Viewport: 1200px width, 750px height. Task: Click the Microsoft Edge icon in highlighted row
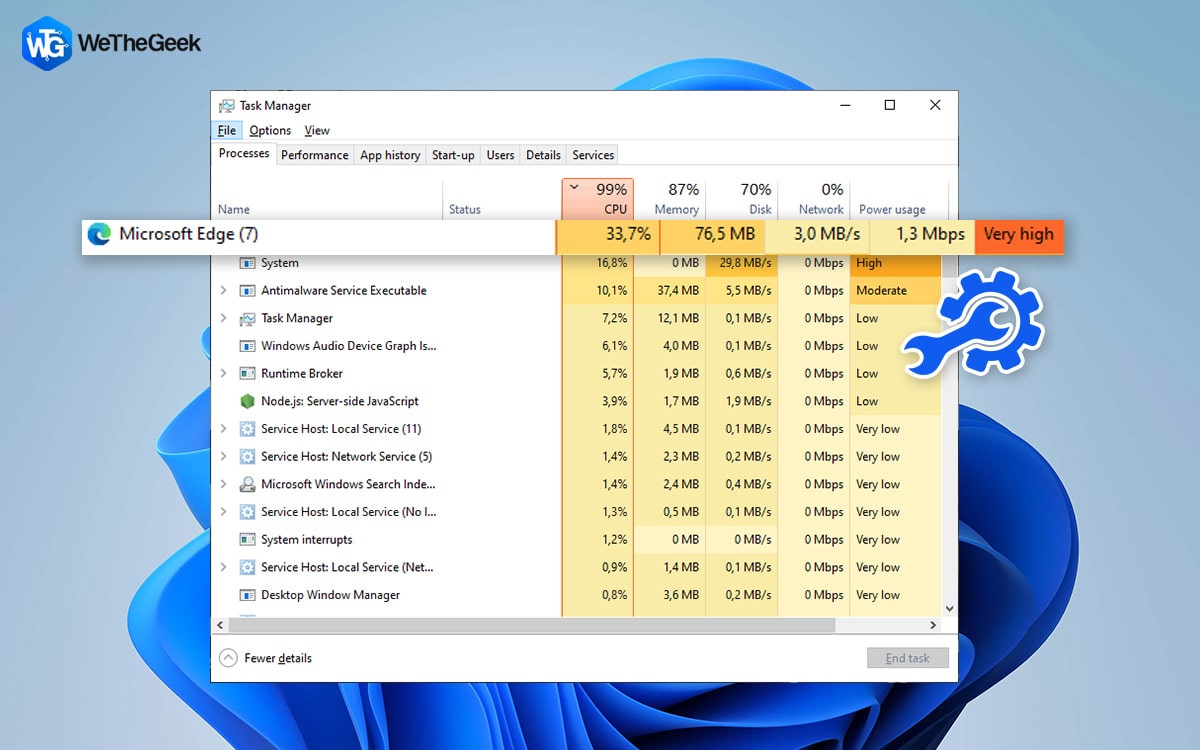tap(99, 235)
